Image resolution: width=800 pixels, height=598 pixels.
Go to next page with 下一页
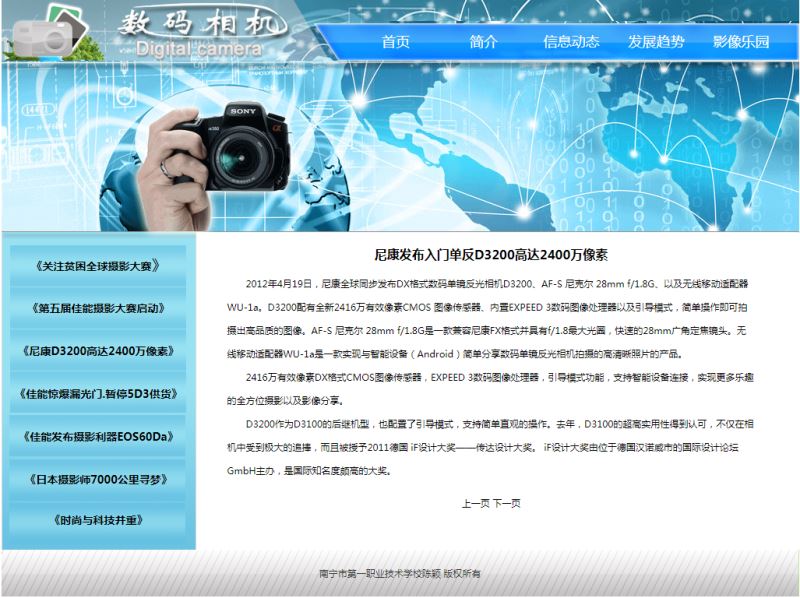[x=507, y=503]
